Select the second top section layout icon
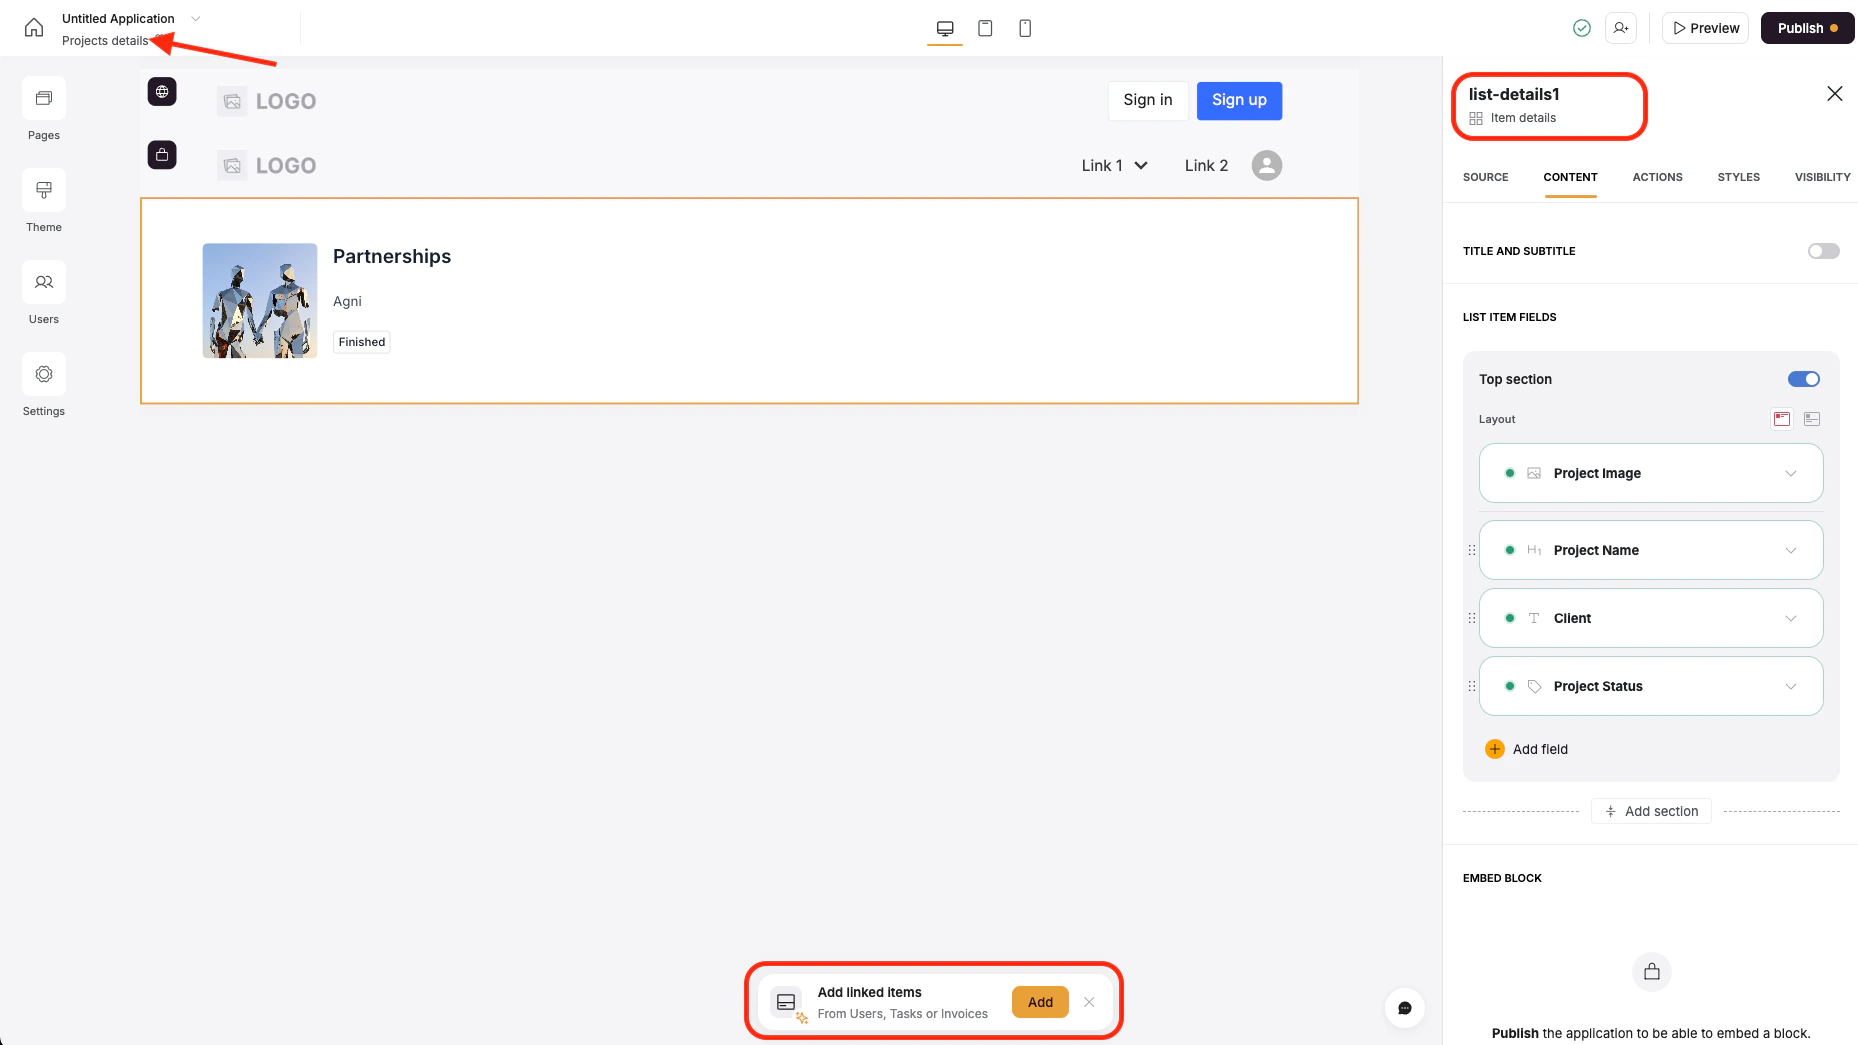The width and height of the screenshot is (1858, 1045). (x=1812, y=419)
